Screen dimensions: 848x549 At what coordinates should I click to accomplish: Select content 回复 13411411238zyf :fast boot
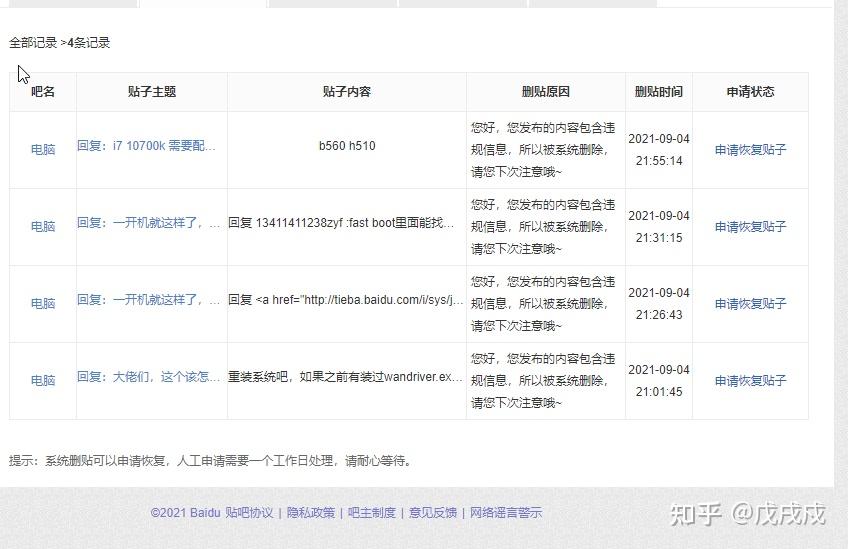point(341,223)
